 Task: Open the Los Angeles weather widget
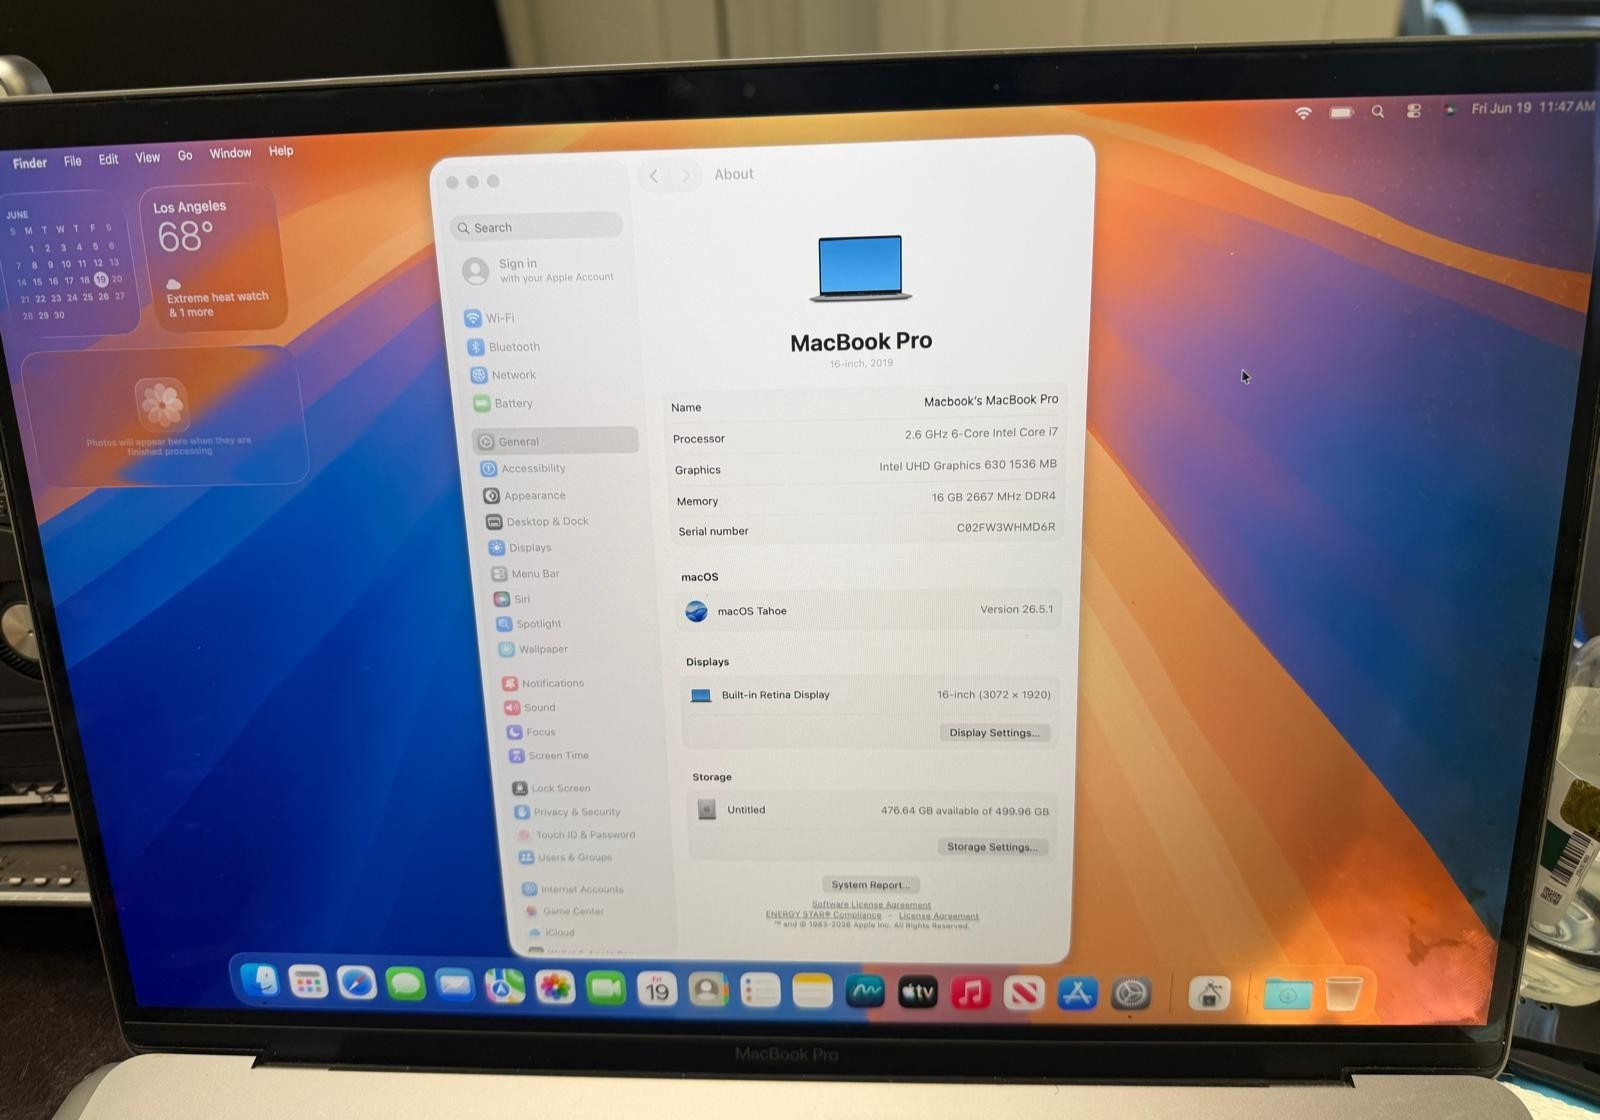(x=214, y=258)
